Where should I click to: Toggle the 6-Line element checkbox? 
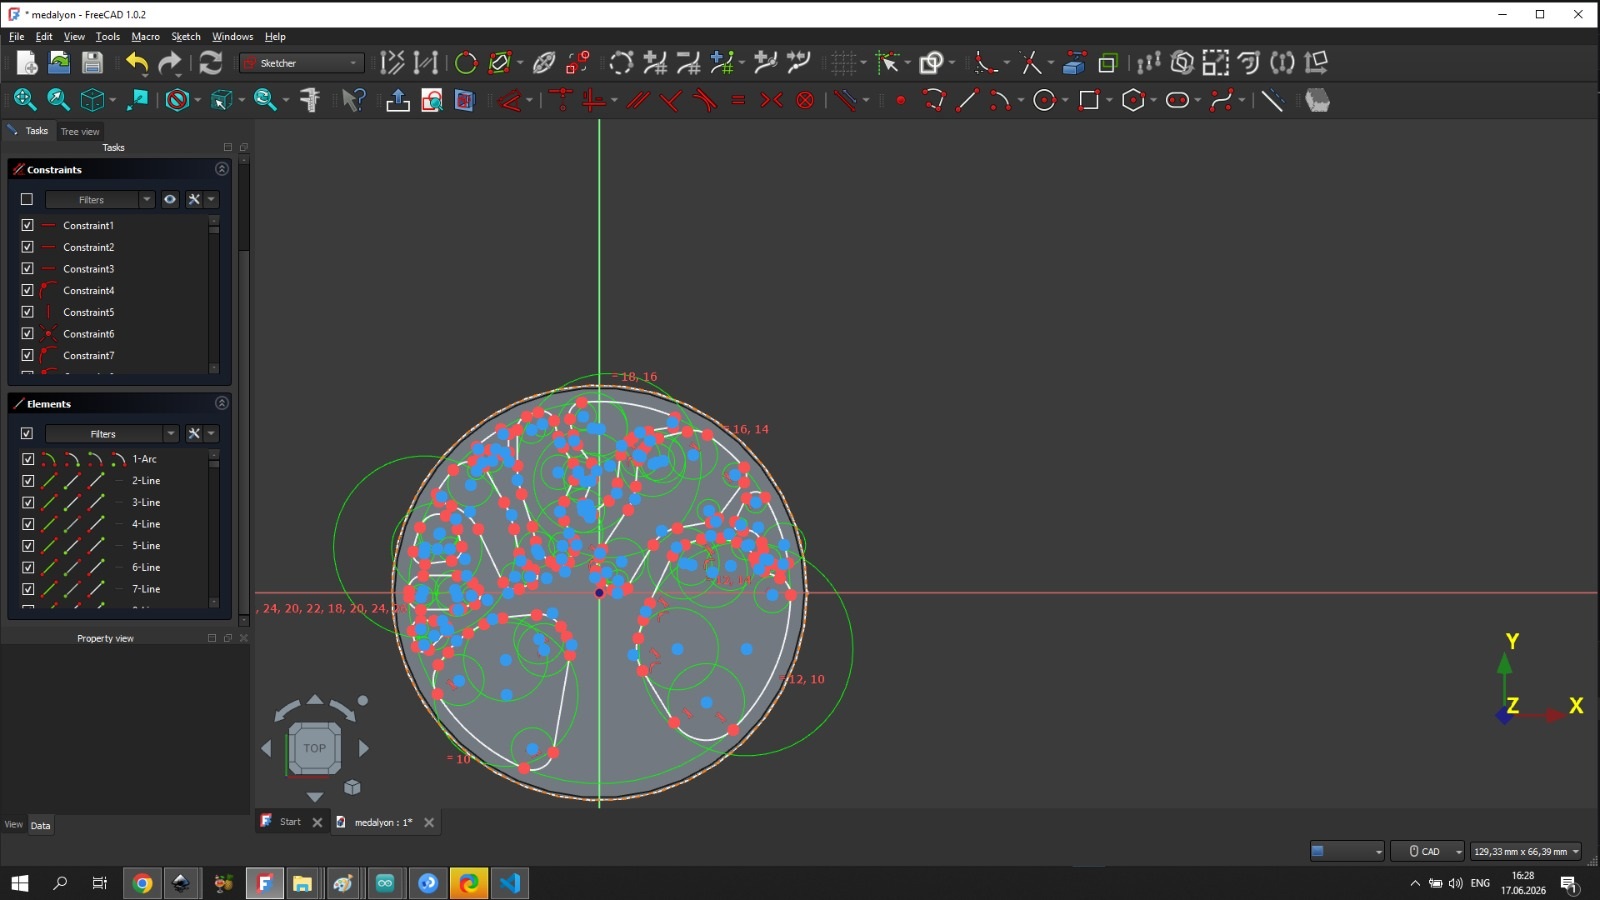pyautogui.click(x=27, y=567)
